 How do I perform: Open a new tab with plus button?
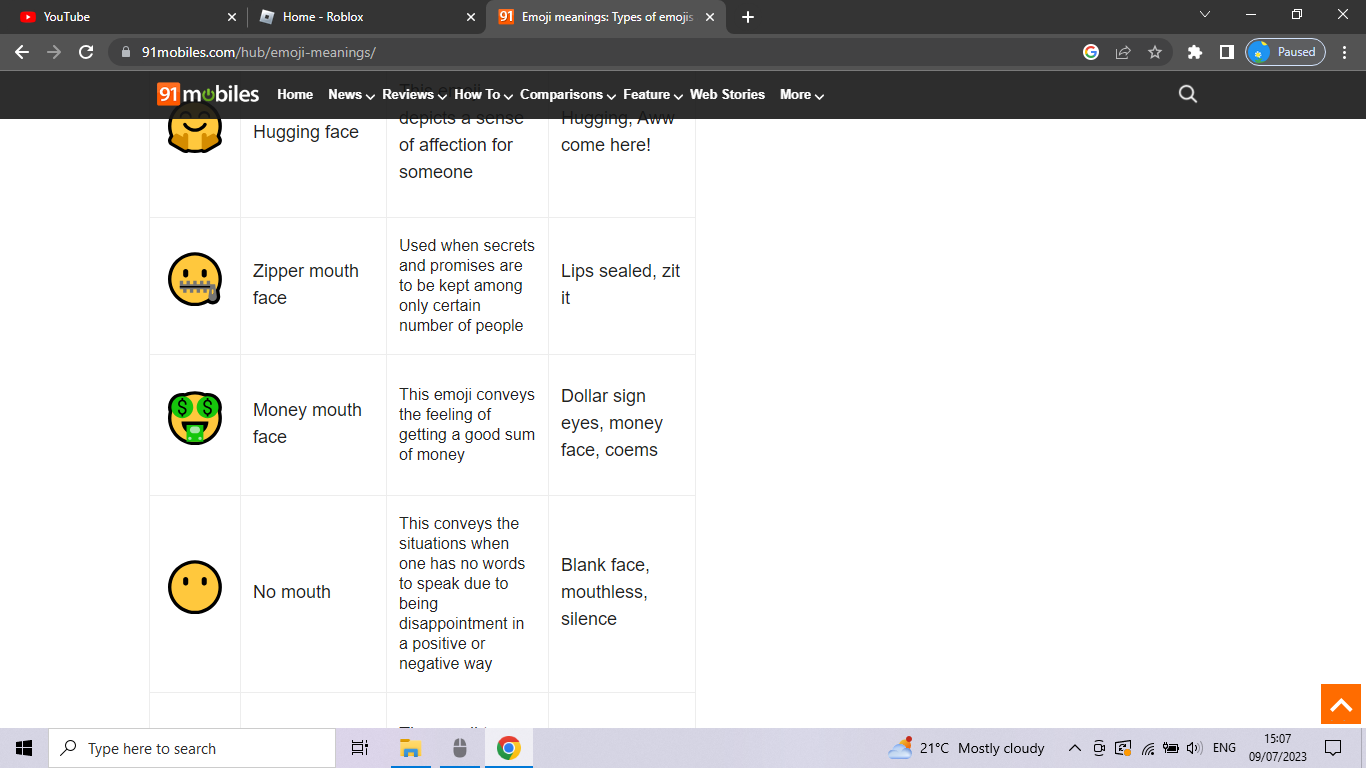748,17
